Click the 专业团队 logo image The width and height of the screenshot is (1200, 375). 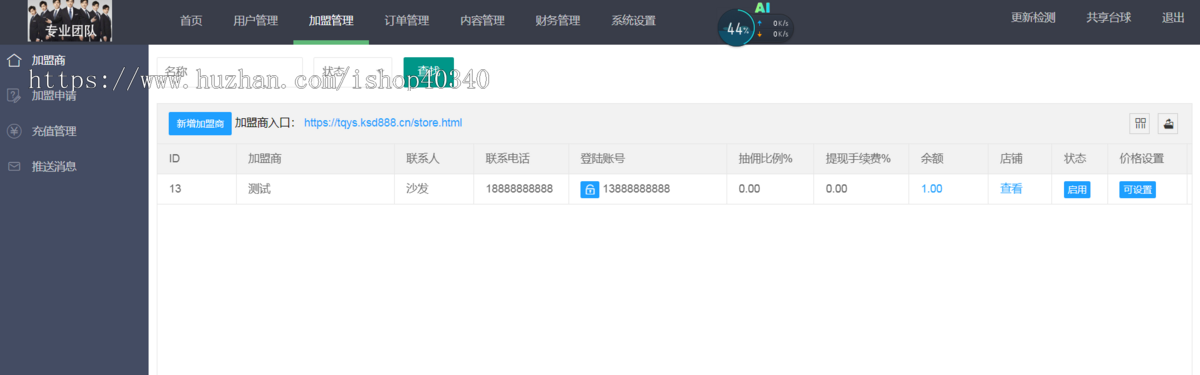coord(70,21)
